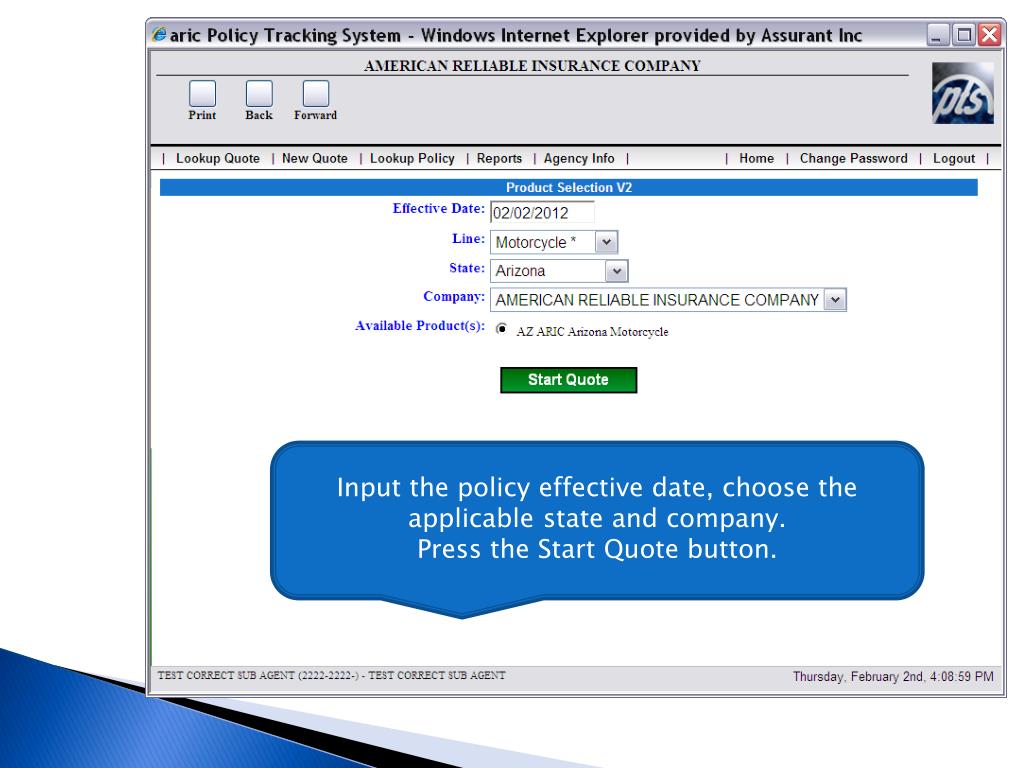The width and height of the screenshot is (1024, 768).
Task: Click the PTS logo image
Action: pos(963,93)
